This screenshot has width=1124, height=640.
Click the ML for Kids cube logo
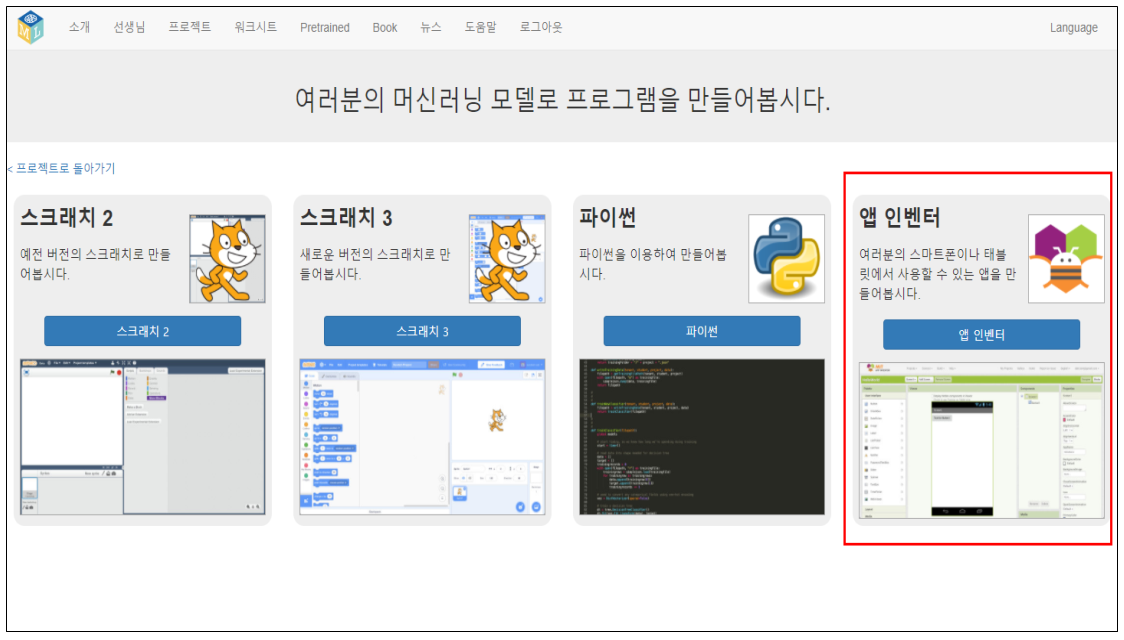(x=30, y=27)
